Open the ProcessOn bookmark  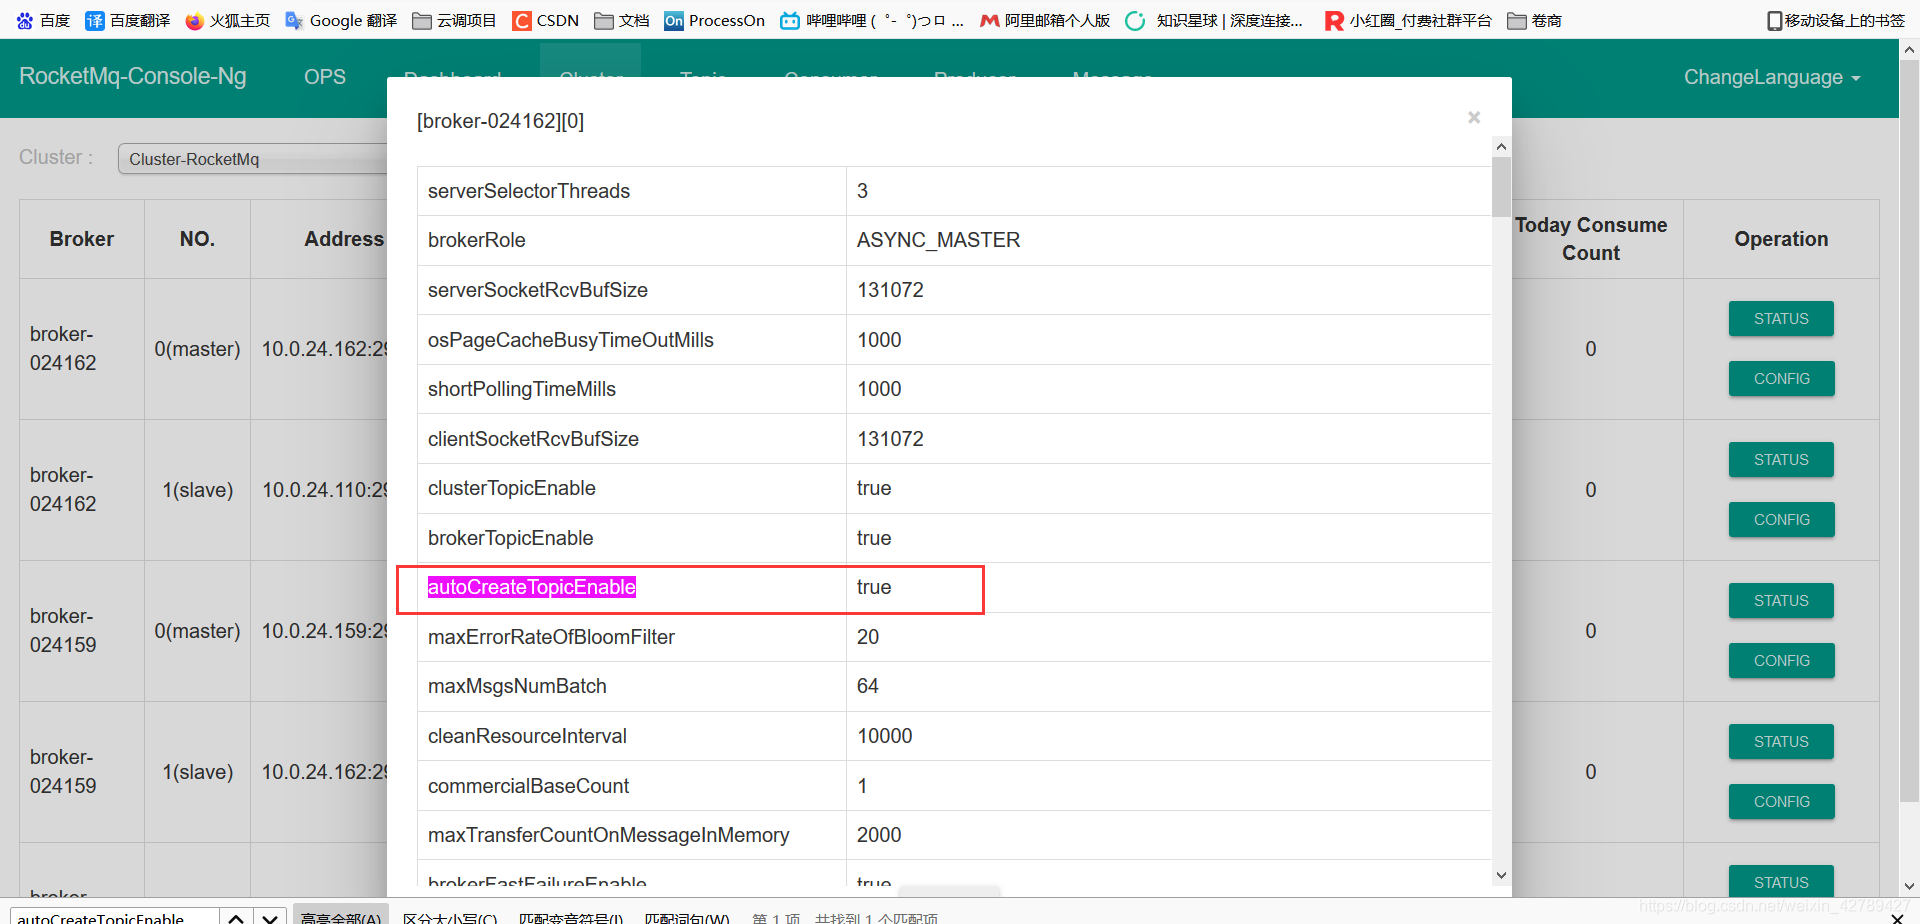715,20
